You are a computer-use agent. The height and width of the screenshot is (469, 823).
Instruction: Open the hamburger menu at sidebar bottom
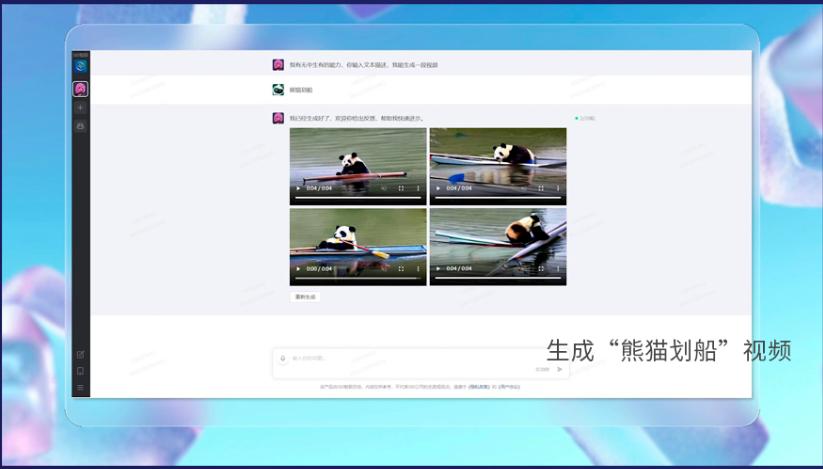tap(80, 387)
